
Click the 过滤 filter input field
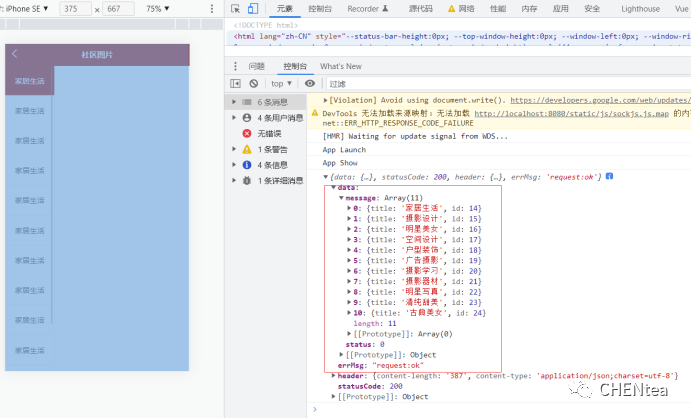pyautogui.click(x=400, y=84)
